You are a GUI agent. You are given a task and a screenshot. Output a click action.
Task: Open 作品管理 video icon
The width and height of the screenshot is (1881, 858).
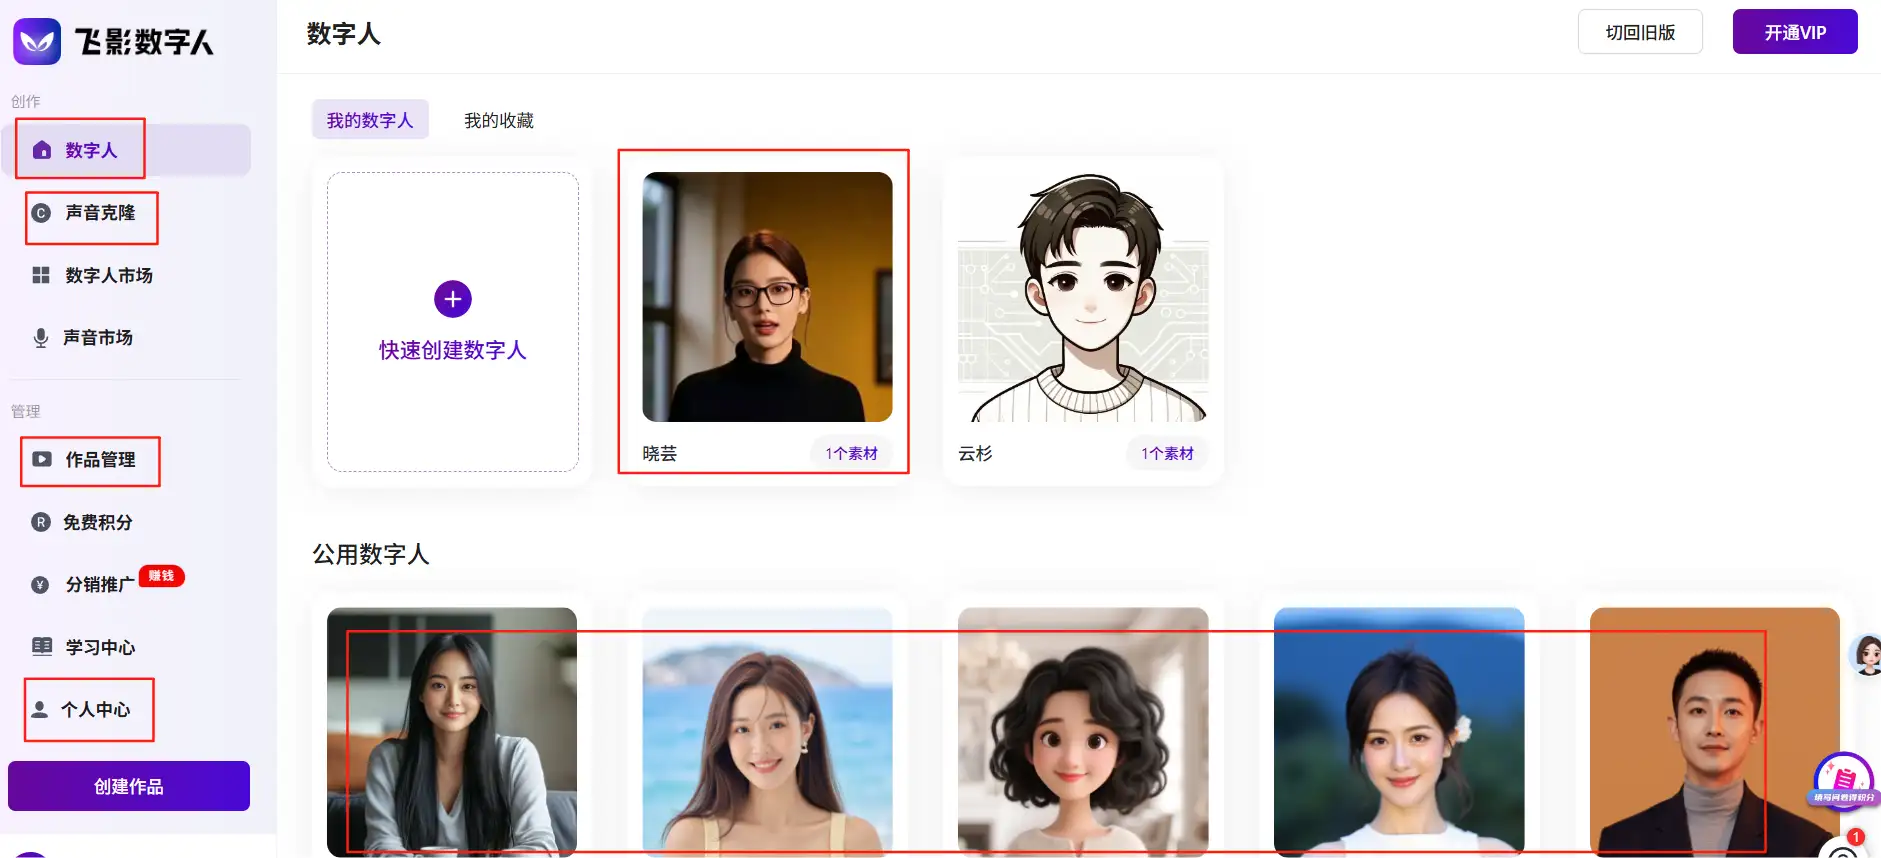click(42, 460)
